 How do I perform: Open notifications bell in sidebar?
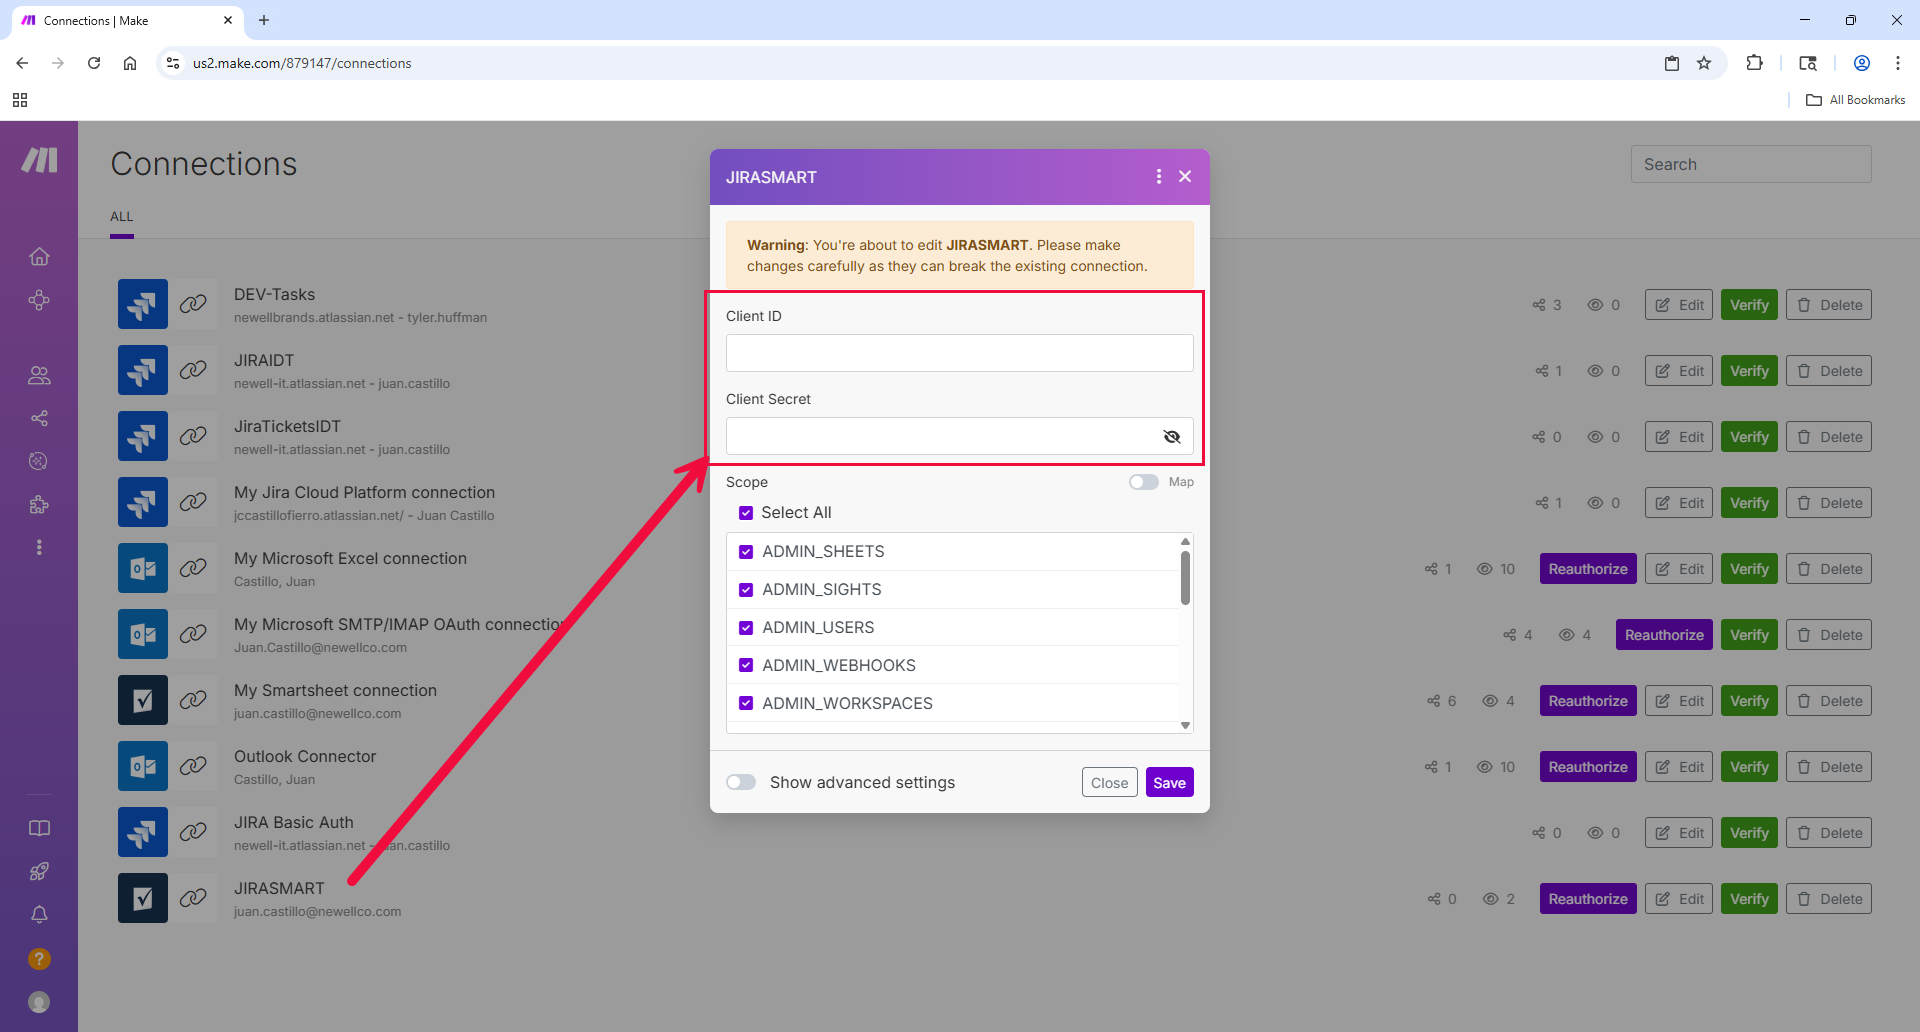pyautogui.click(x=39, y=915)
